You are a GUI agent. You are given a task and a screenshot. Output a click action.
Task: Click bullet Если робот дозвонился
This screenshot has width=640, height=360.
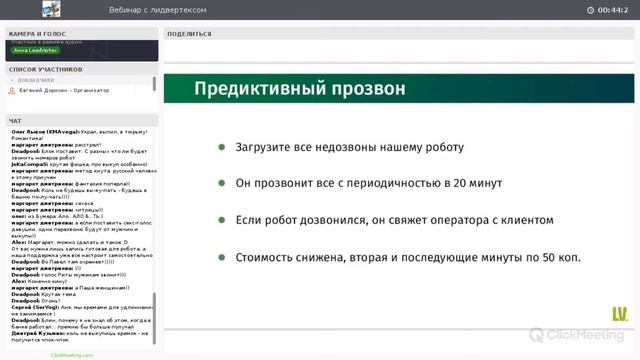click(x=394, y=220)
